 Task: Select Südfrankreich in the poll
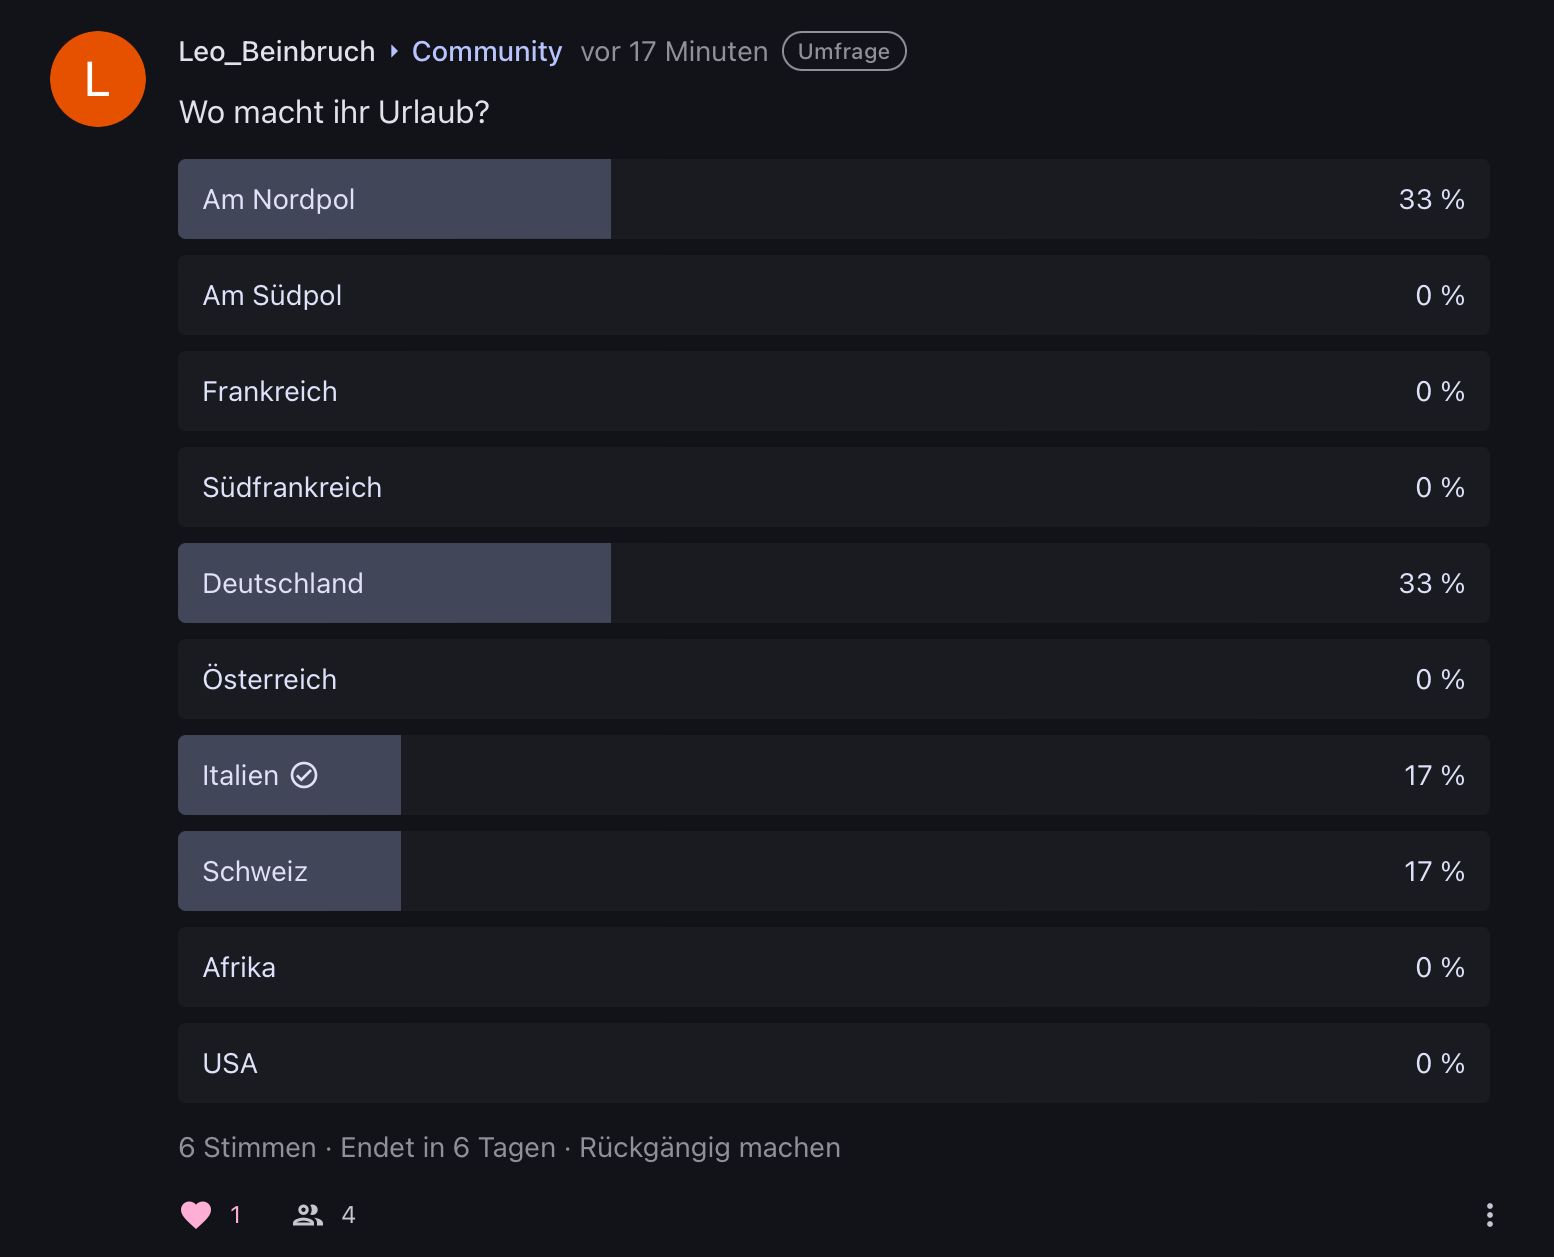pos(833,487)
